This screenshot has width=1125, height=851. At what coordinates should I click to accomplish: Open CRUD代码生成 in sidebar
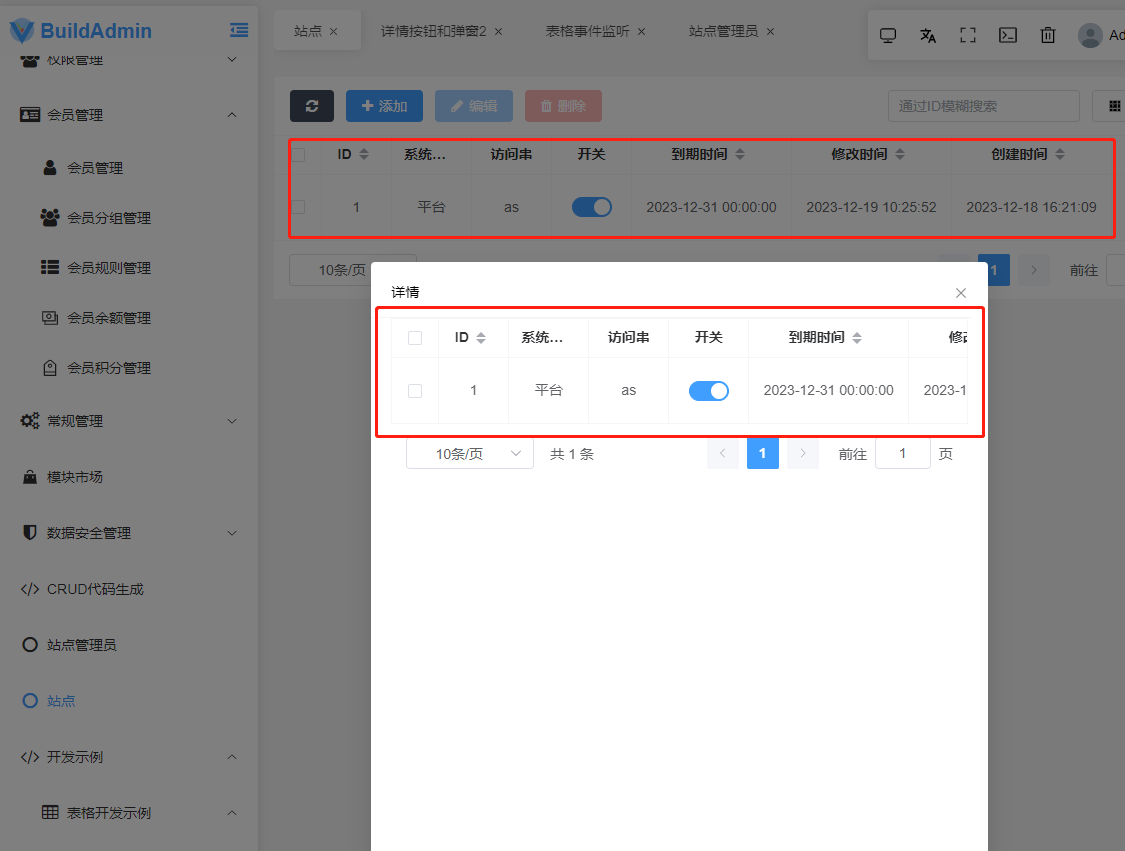[x=95, y=589]
